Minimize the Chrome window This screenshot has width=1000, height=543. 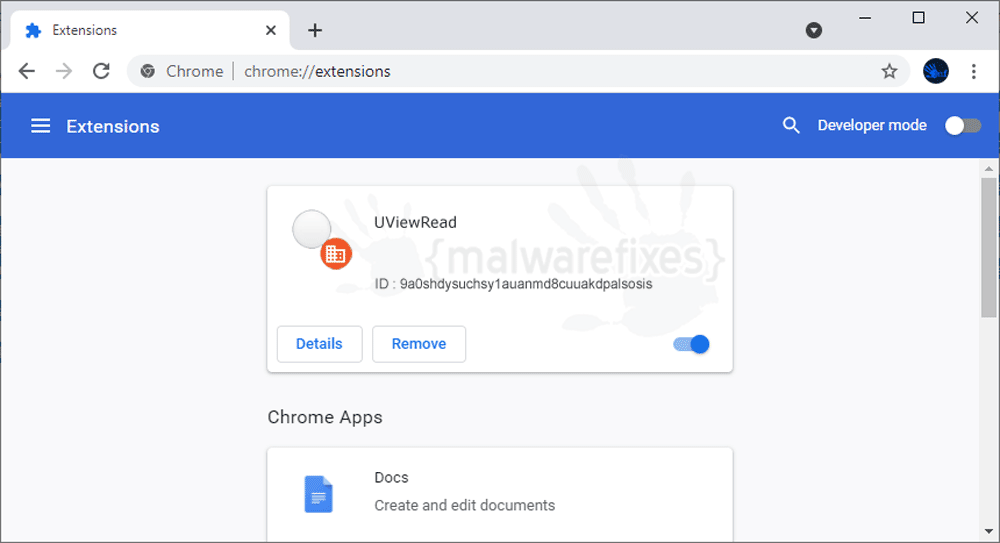[x=865, y=18]
